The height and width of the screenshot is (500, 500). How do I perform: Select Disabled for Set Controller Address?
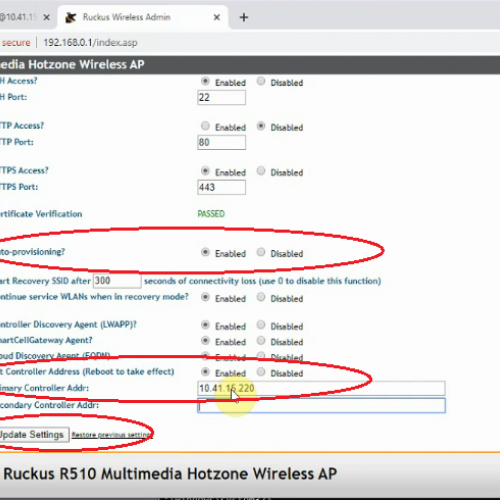[261, 372]
